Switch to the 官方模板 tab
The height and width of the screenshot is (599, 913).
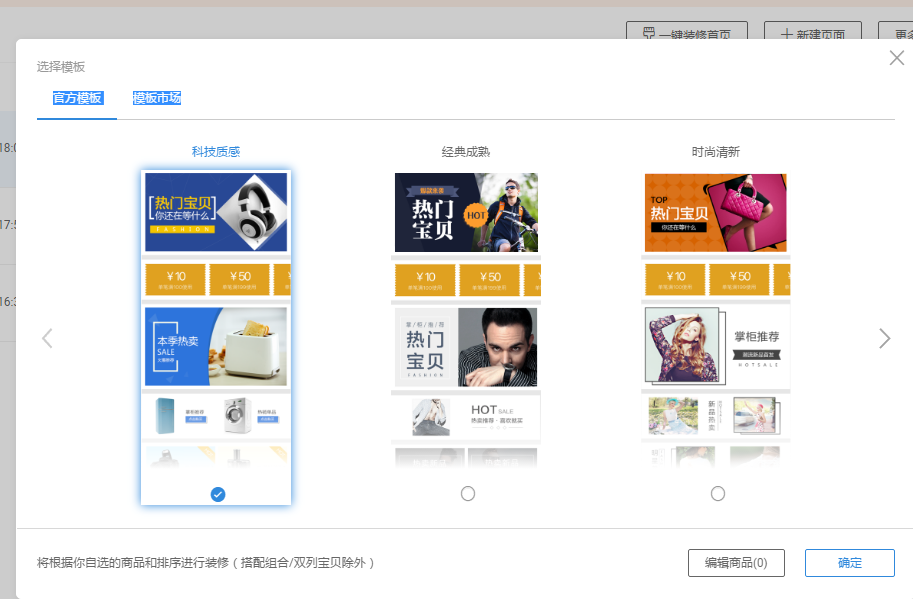pyautogui.click(x=77, y=98)
